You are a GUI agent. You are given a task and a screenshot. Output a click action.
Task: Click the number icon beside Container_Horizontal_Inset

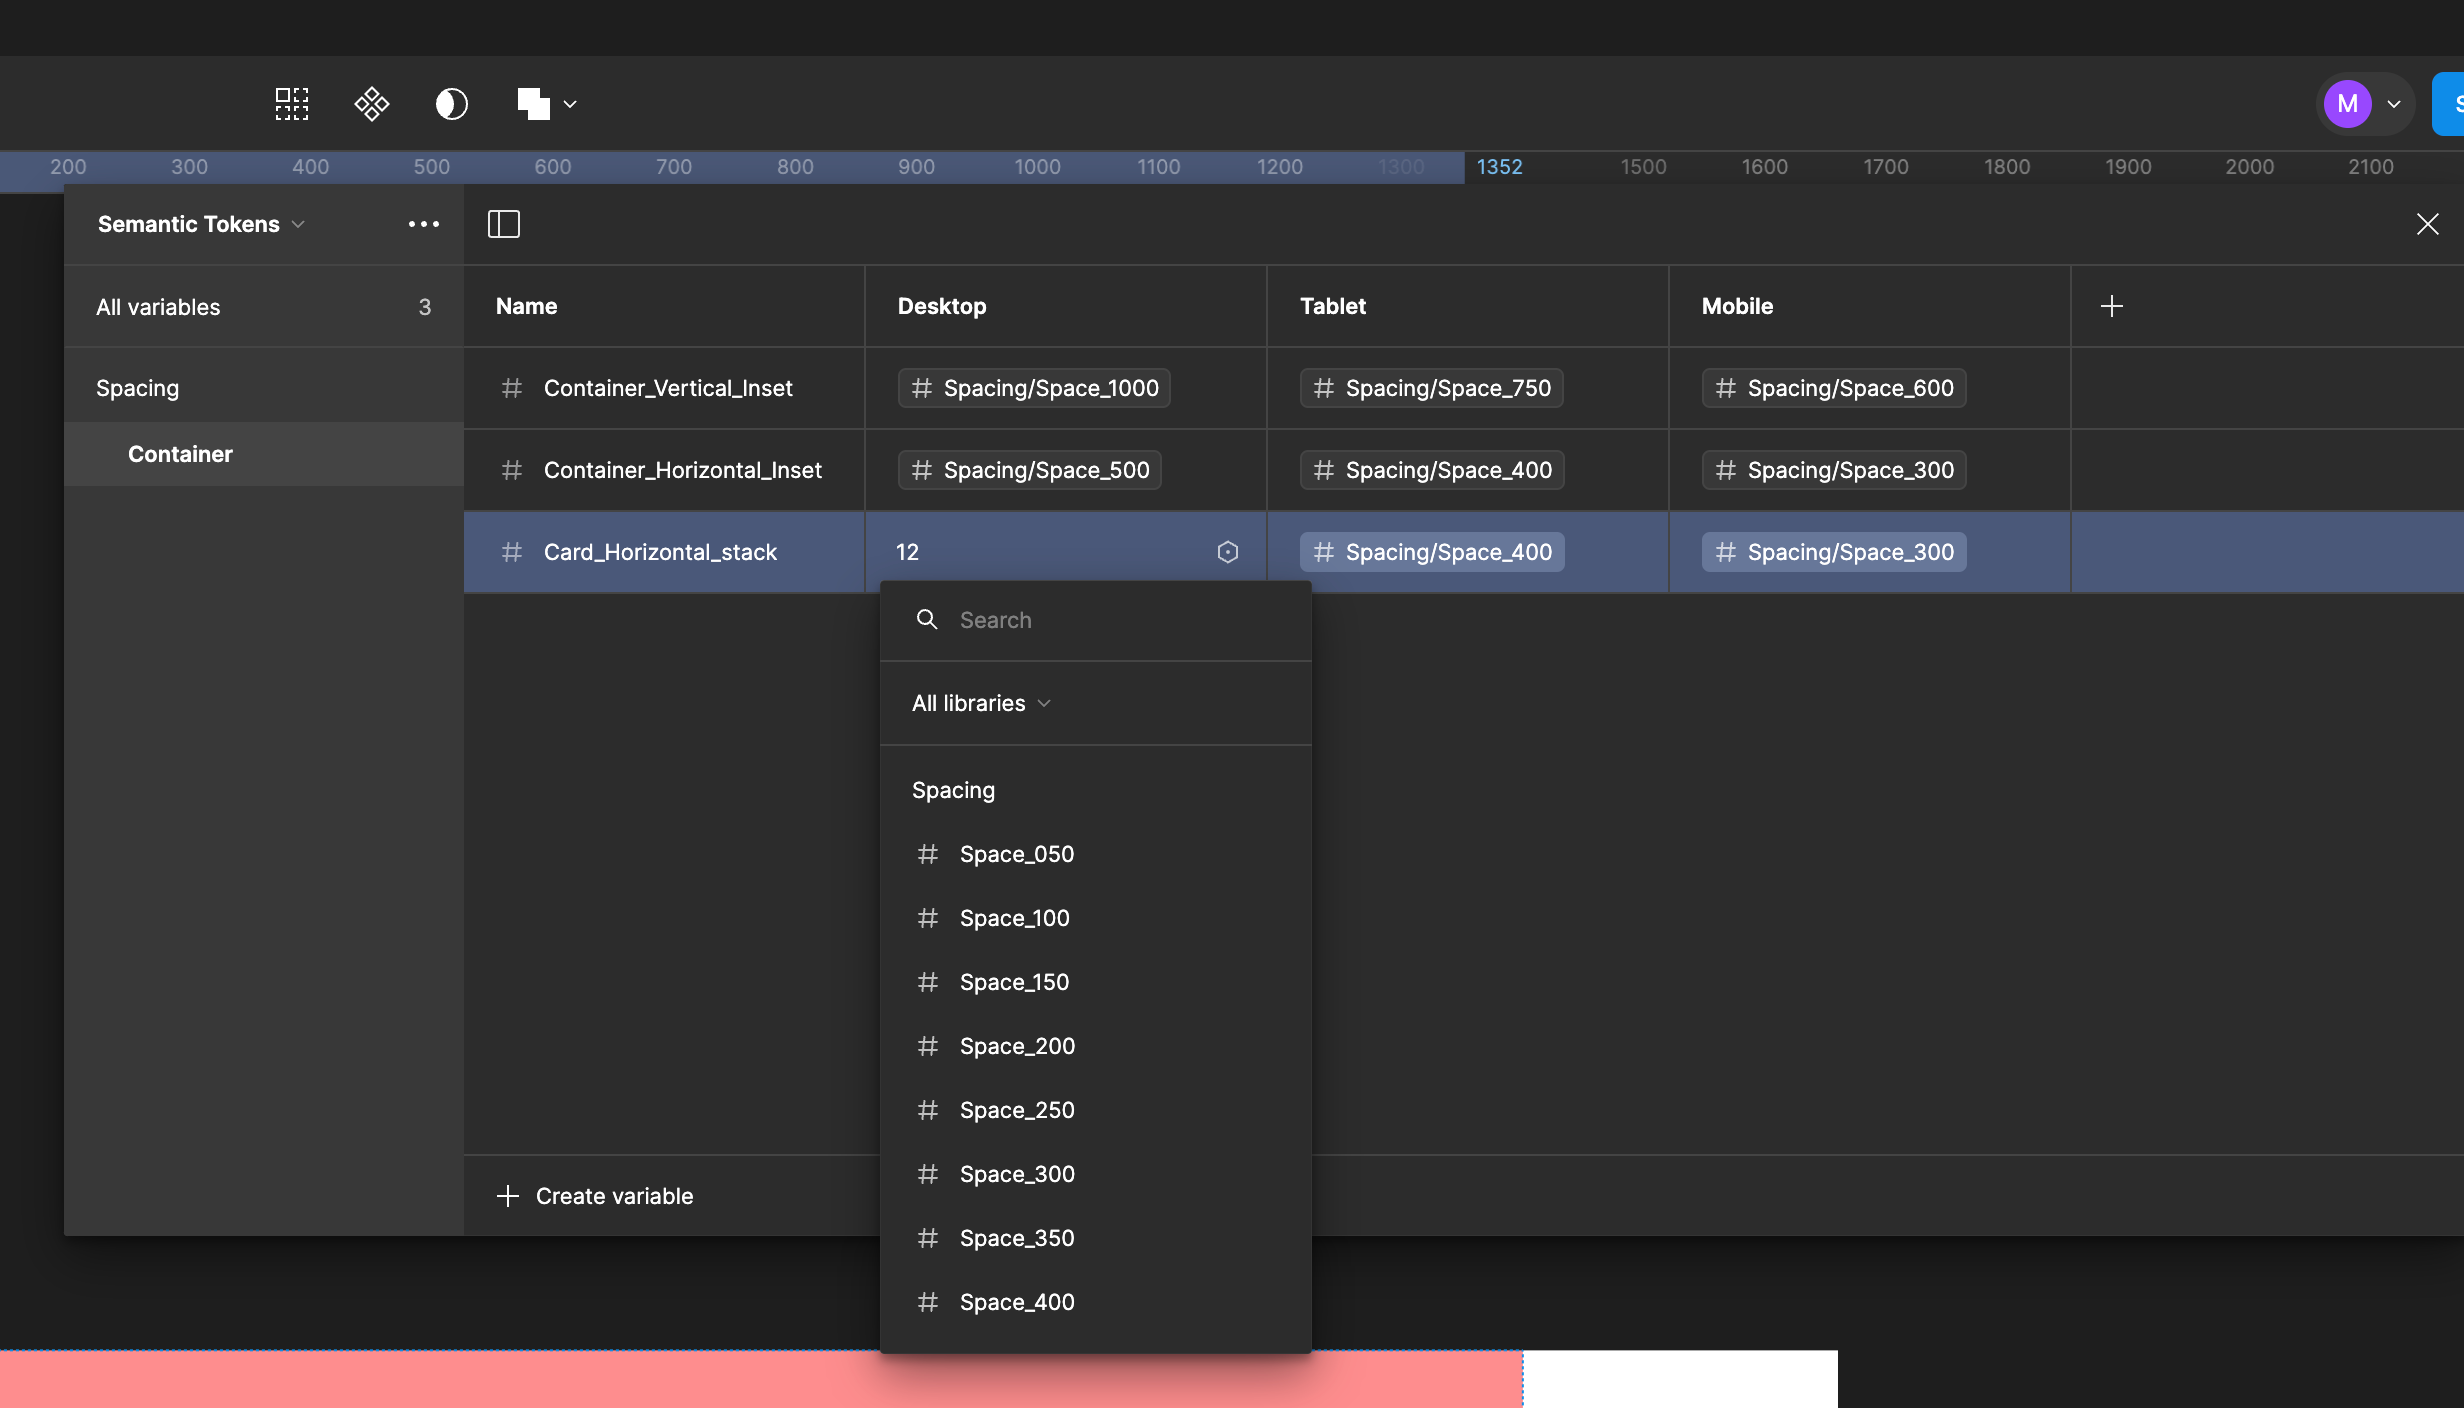point(512,470)
